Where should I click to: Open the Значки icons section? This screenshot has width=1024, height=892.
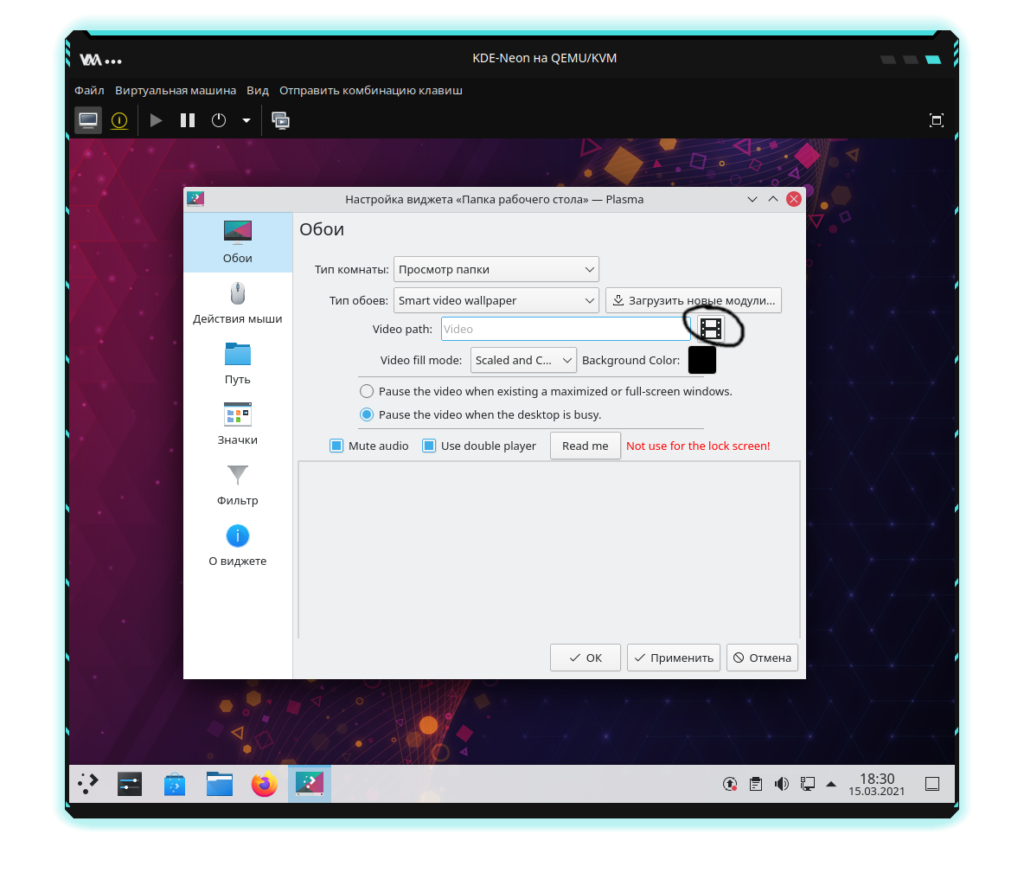tap(237, 424)
